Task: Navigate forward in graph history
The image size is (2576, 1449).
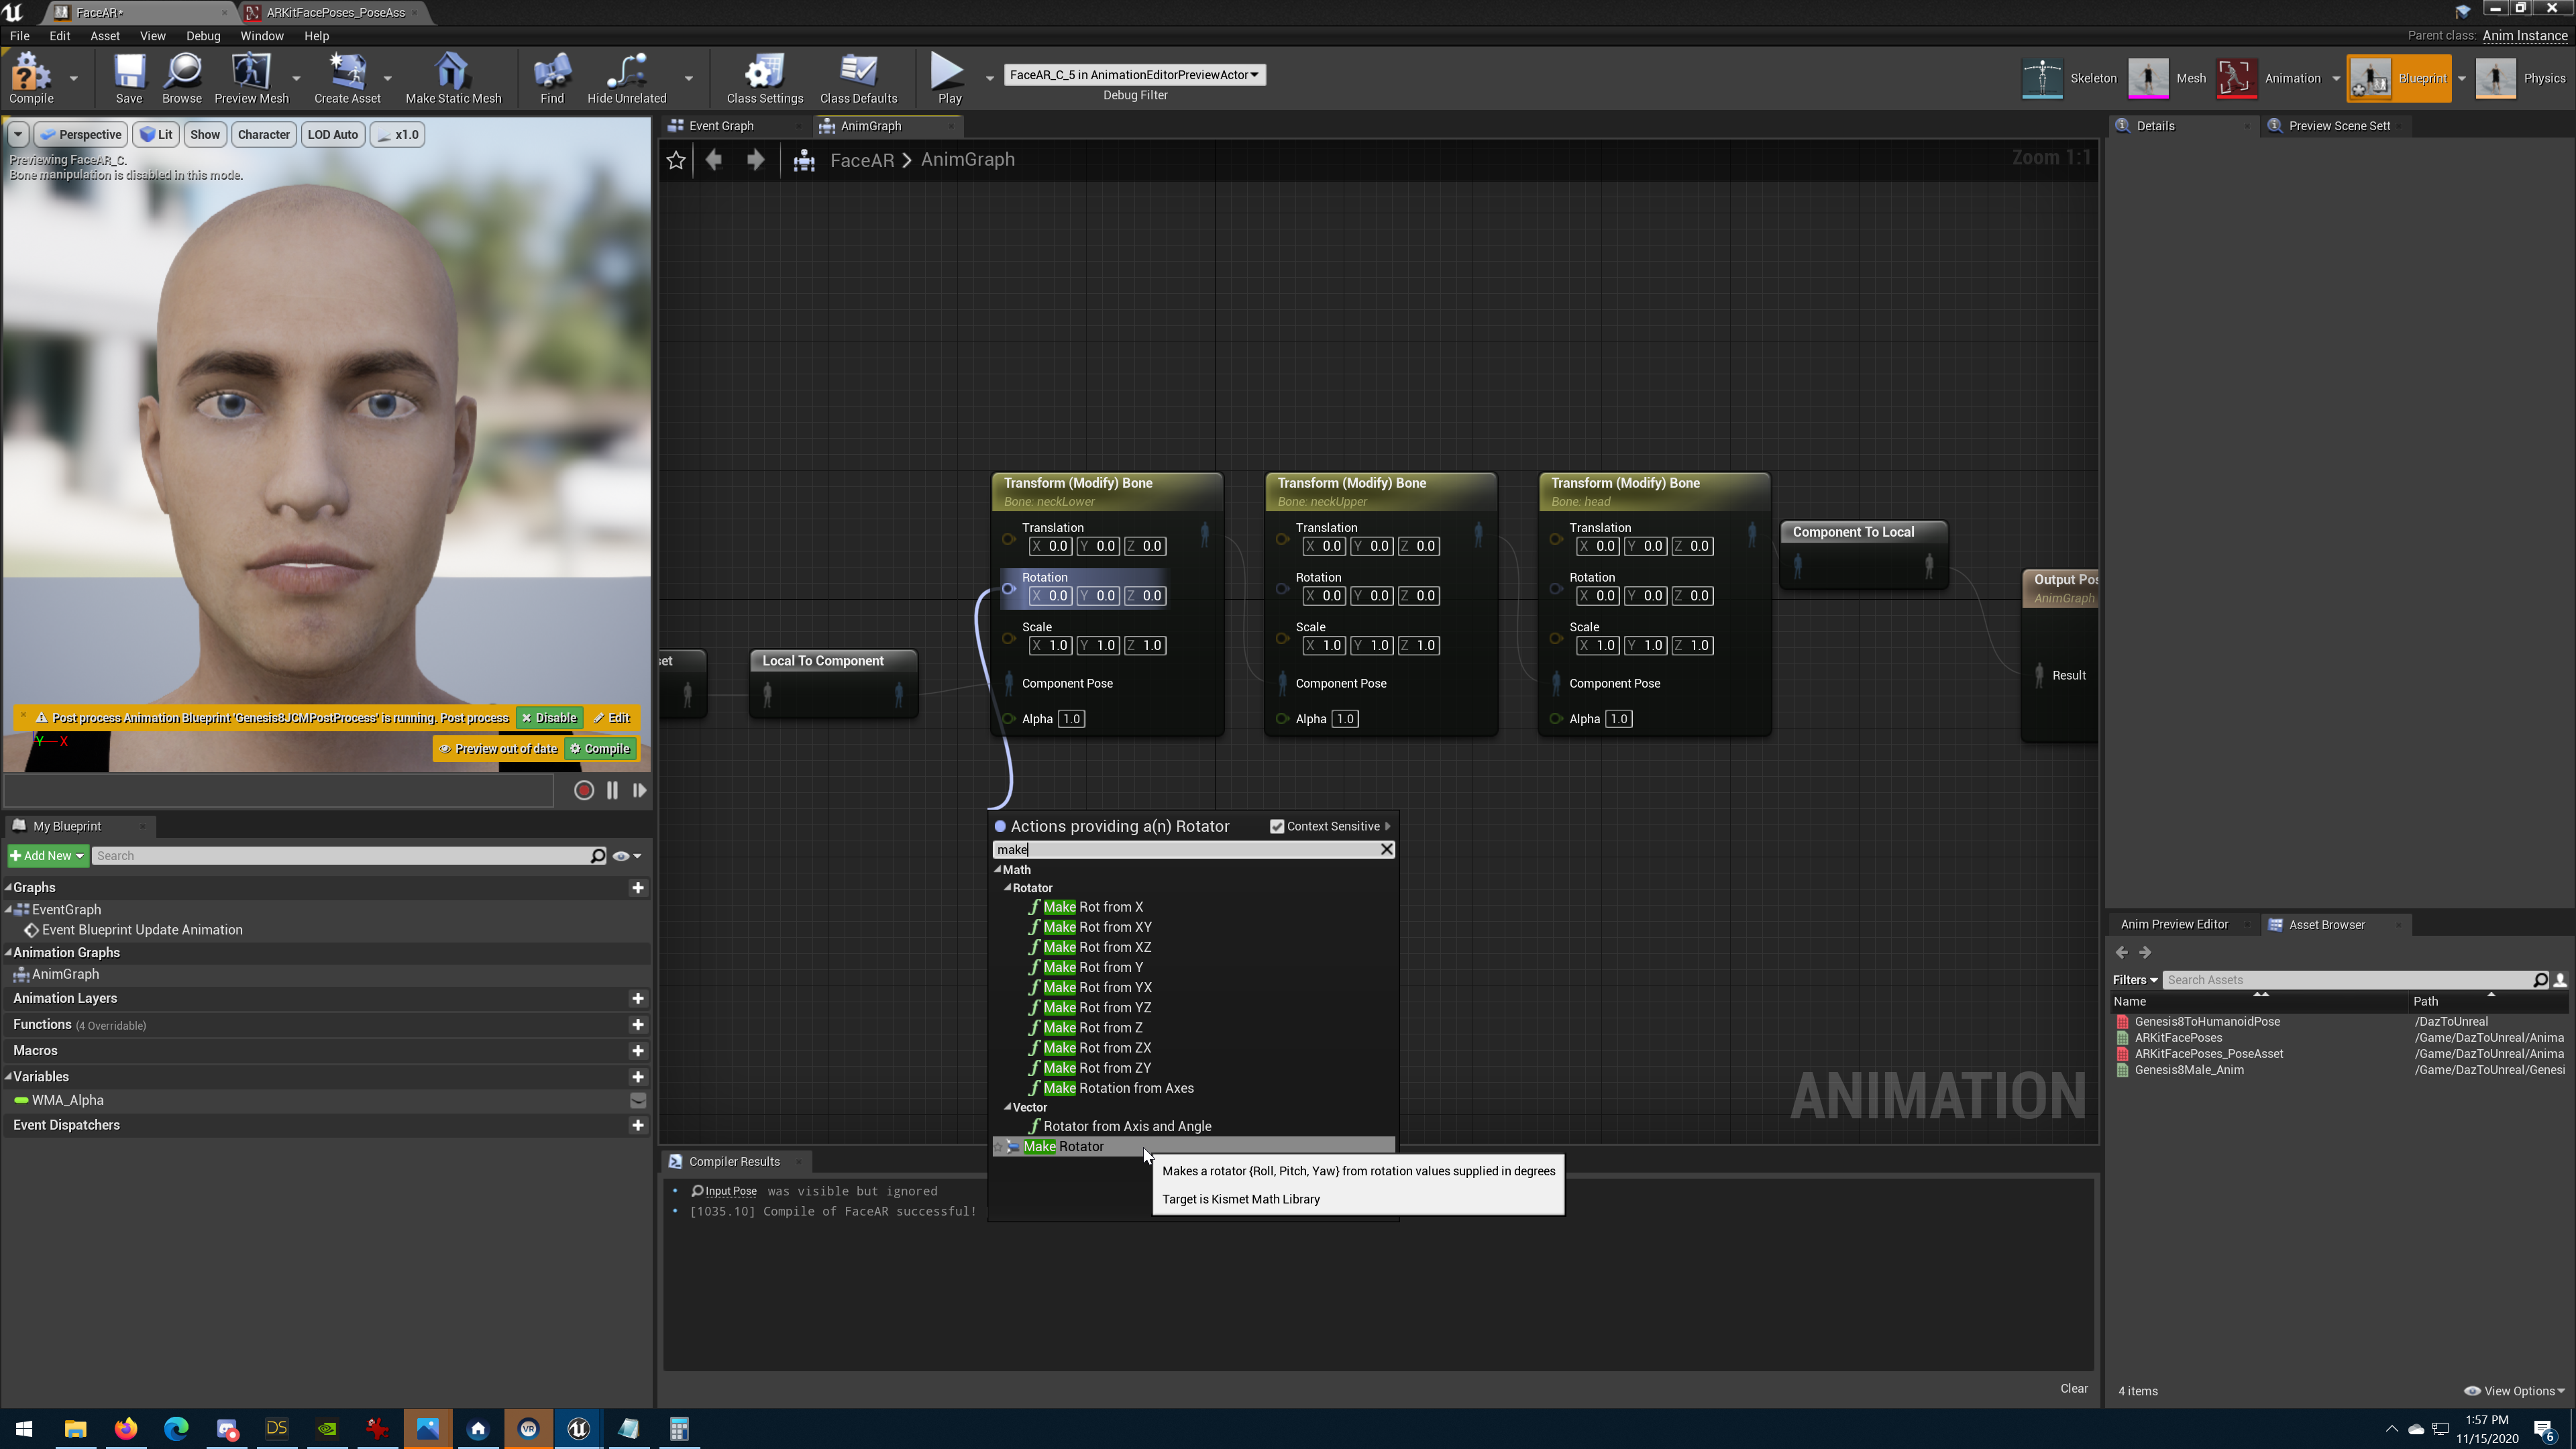Action: [756, 160]
